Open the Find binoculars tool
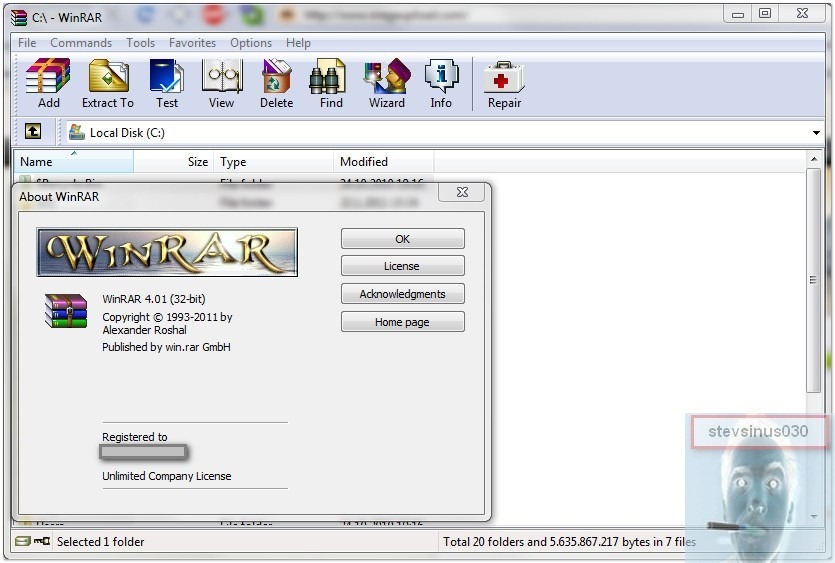The width and height of the screenshot is (835, 563). point(330,84)
